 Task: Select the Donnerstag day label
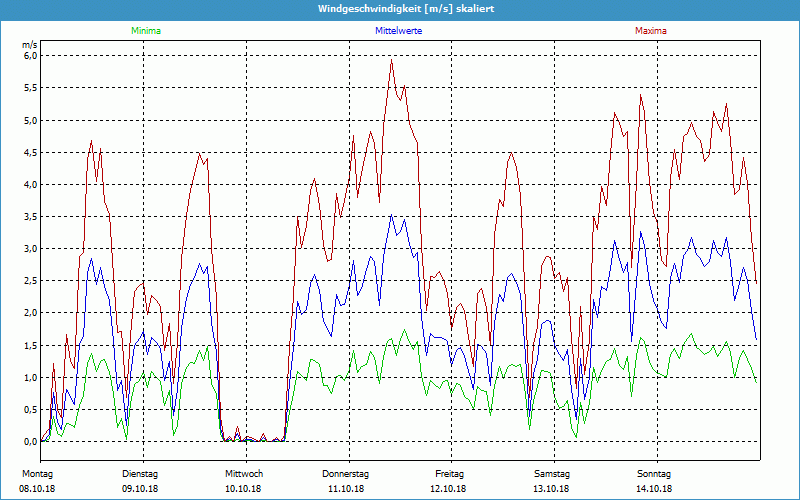click(x=345, y=474)
